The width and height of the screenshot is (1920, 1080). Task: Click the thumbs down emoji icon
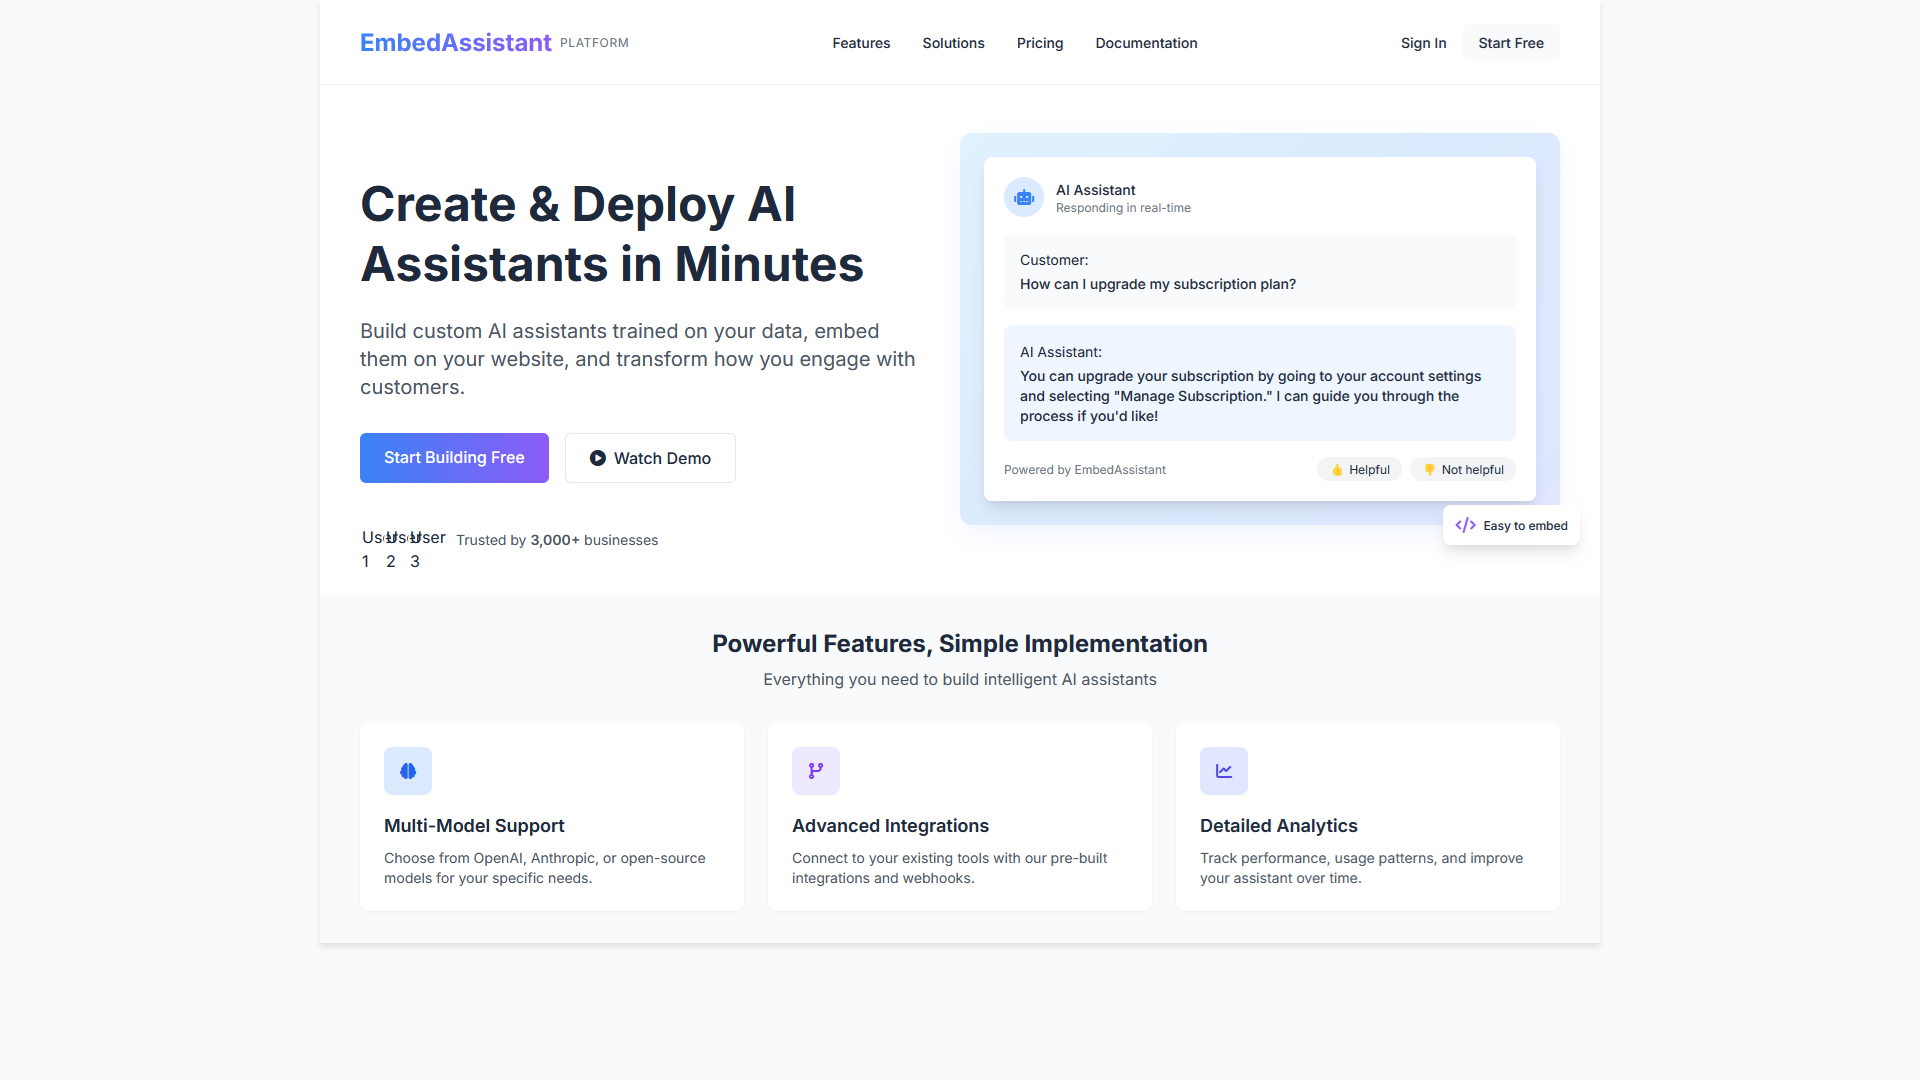click(x=1430, y=470)
